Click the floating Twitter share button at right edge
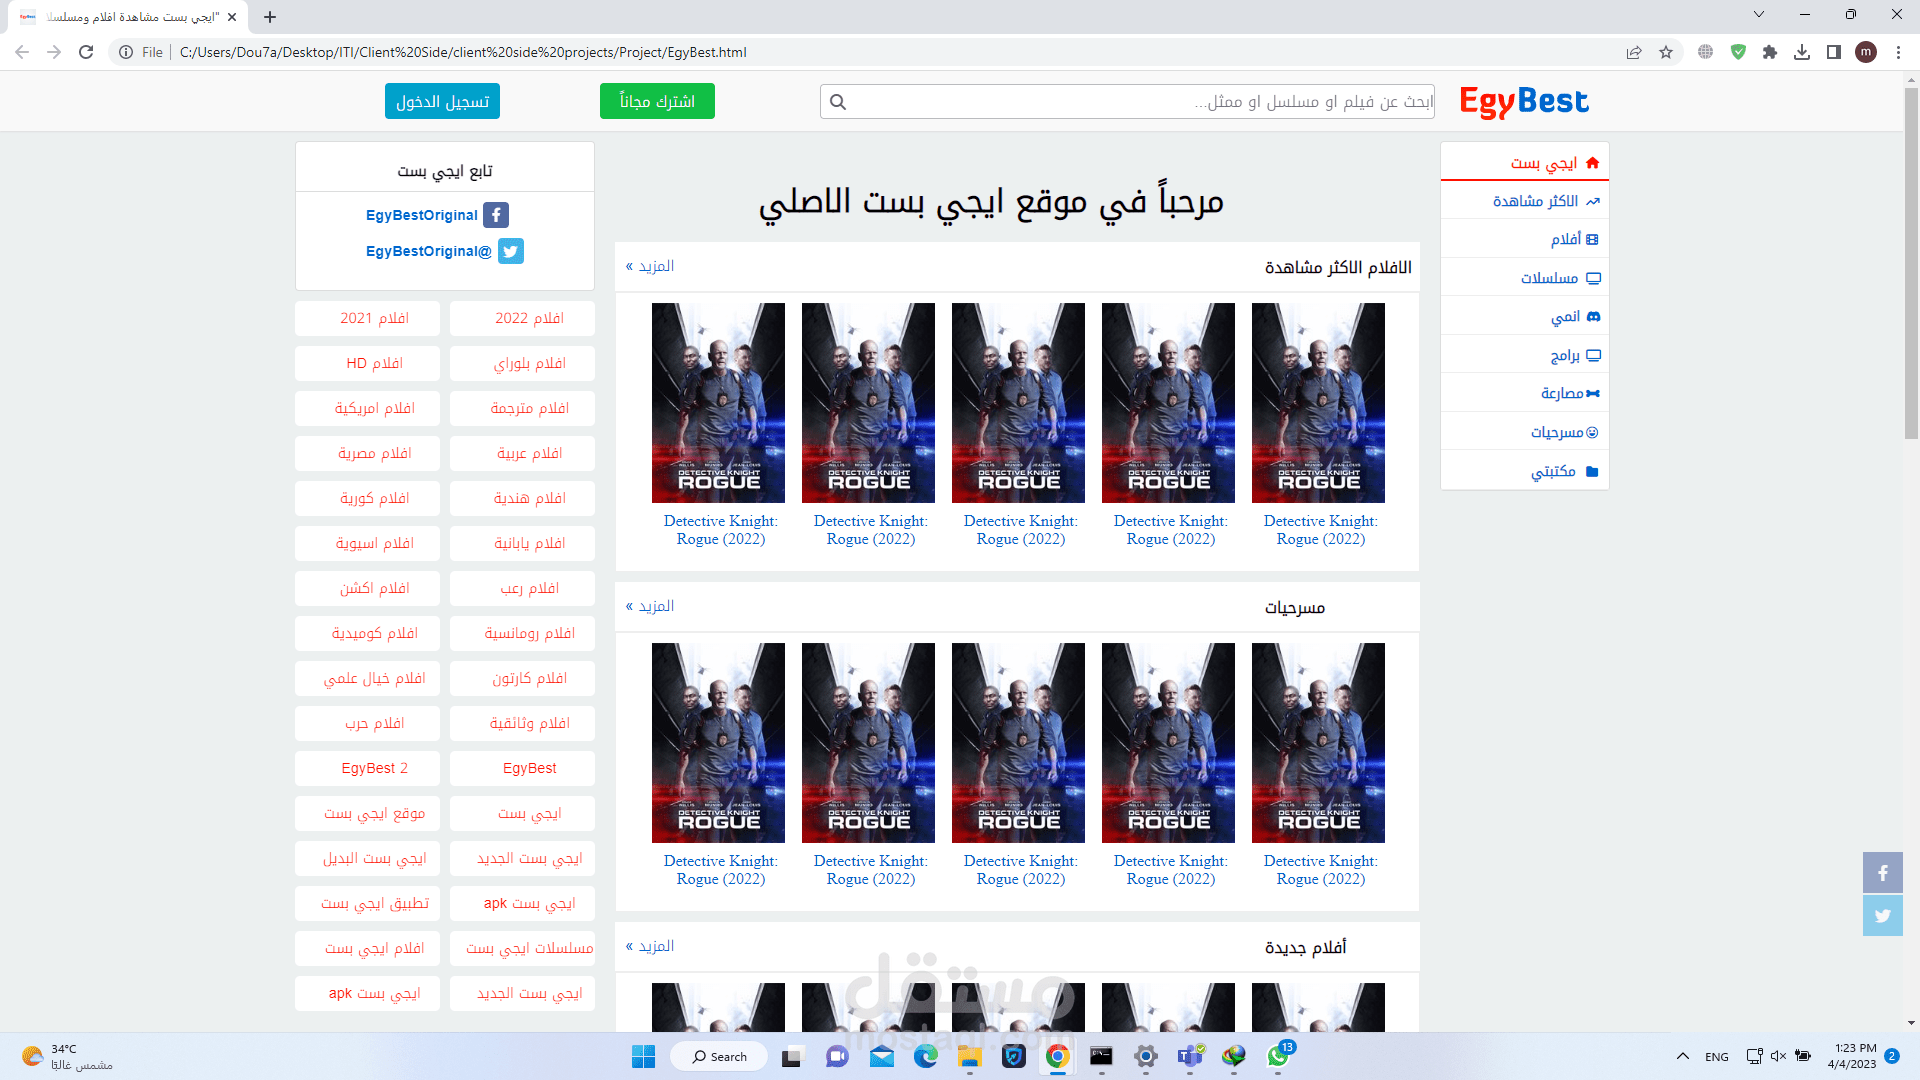 pyautogui.click(x=1882, y=915)
